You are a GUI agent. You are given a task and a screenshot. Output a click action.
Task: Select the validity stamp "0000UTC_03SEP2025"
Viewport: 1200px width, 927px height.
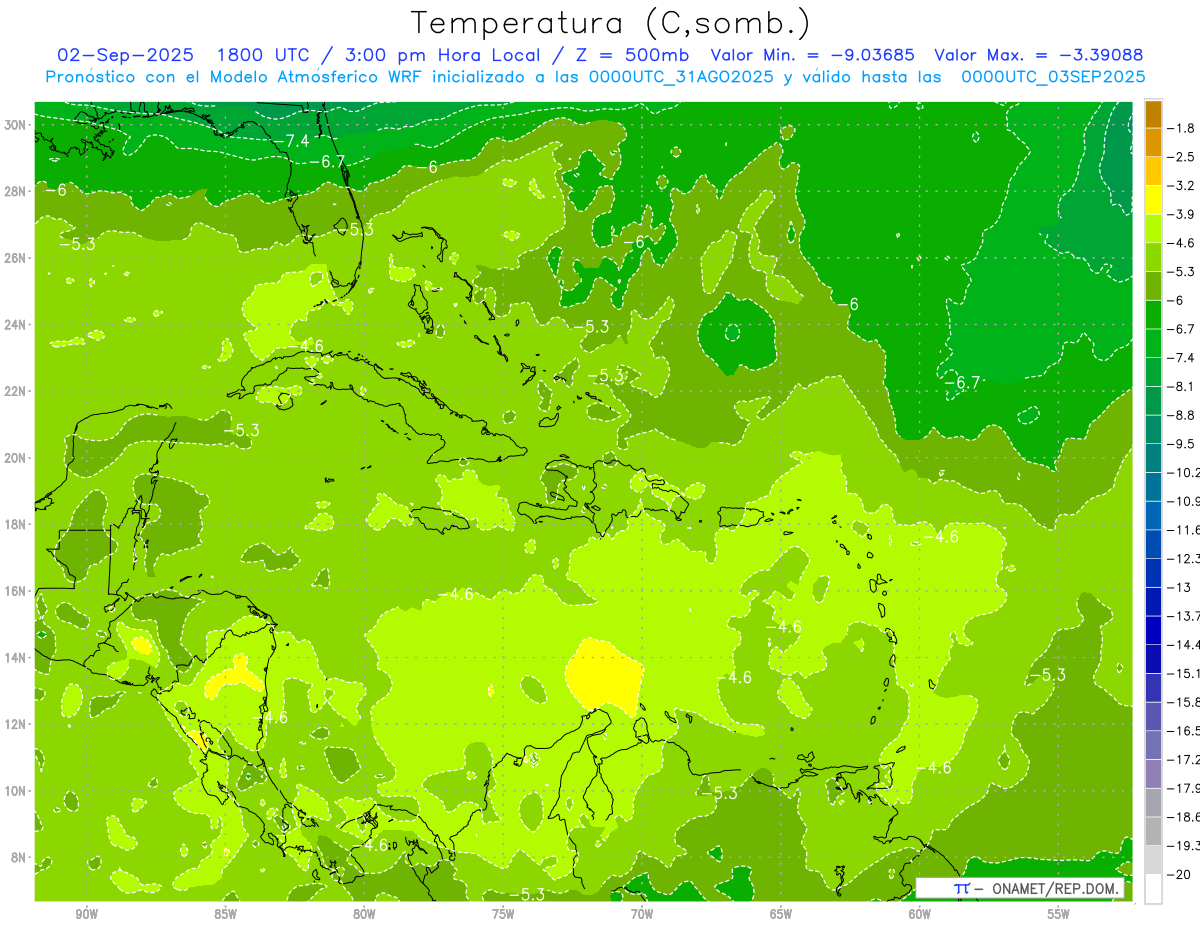point(1053,76)
